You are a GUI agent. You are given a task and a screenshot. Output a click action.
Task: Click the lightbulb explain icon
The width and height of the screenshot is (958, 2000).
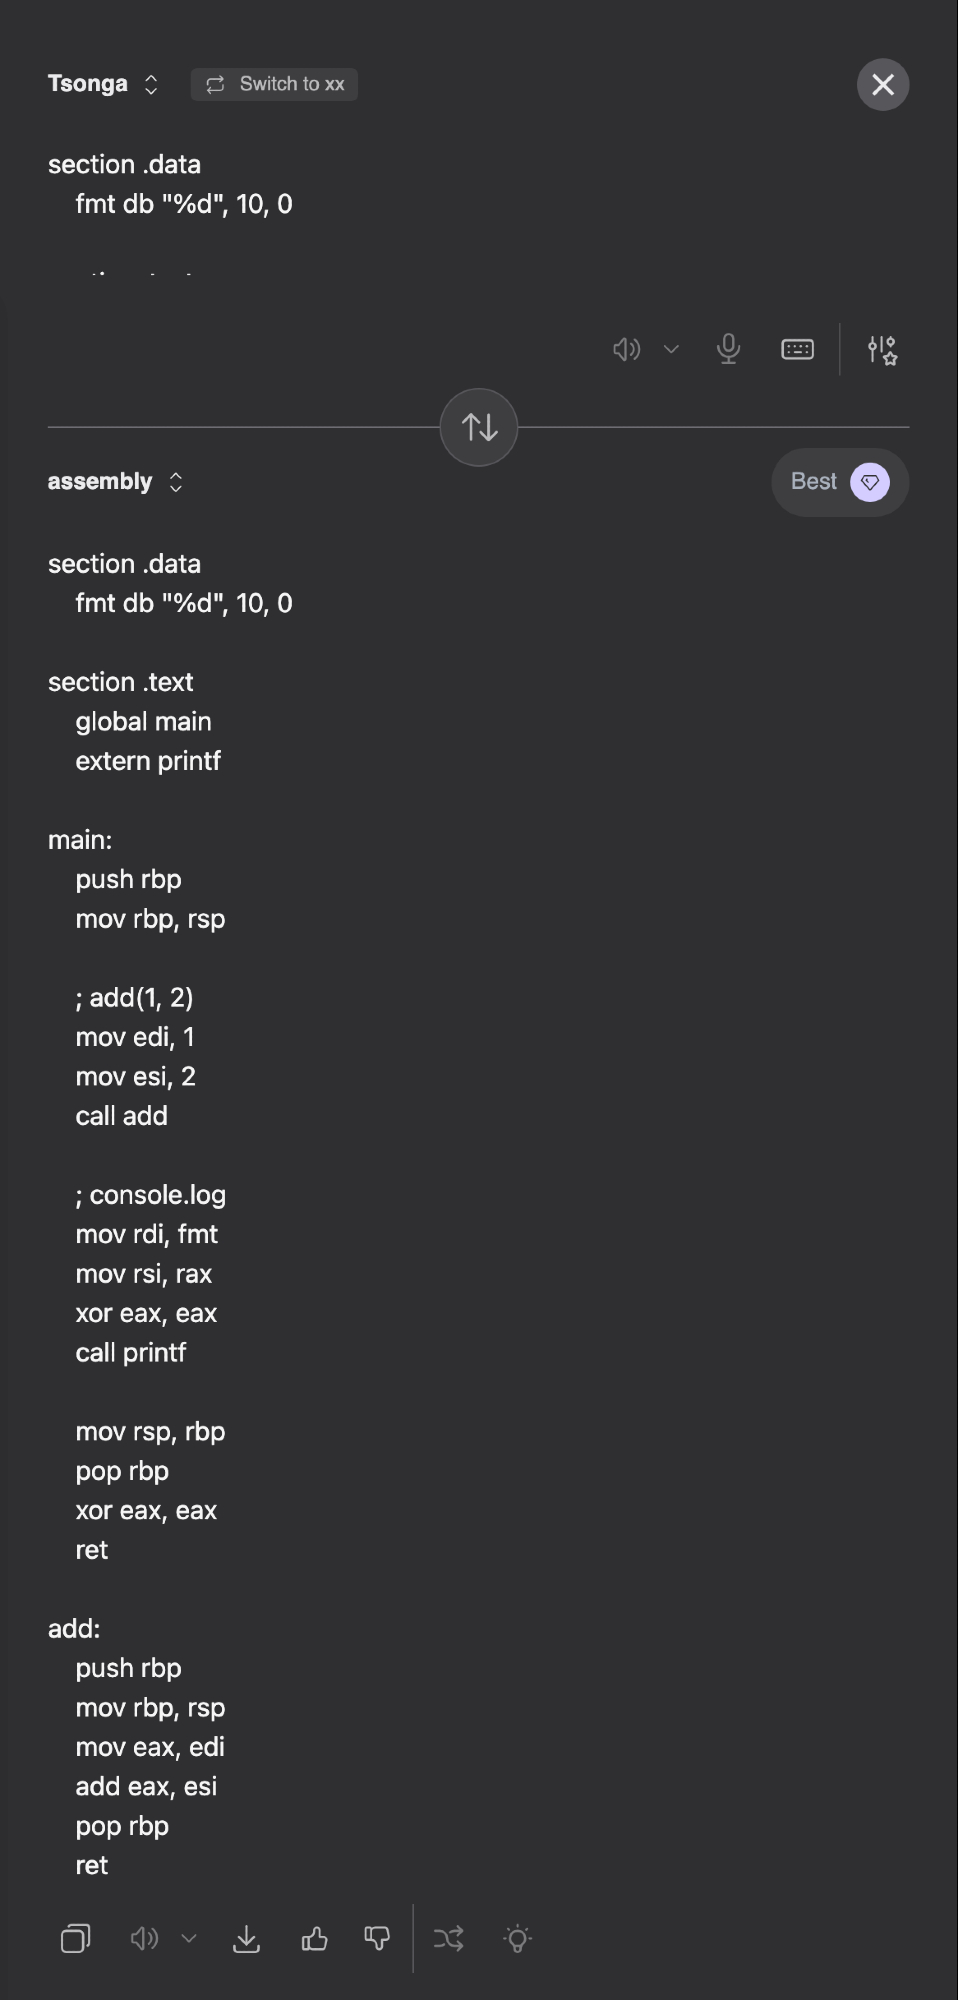click(517, 1939)
